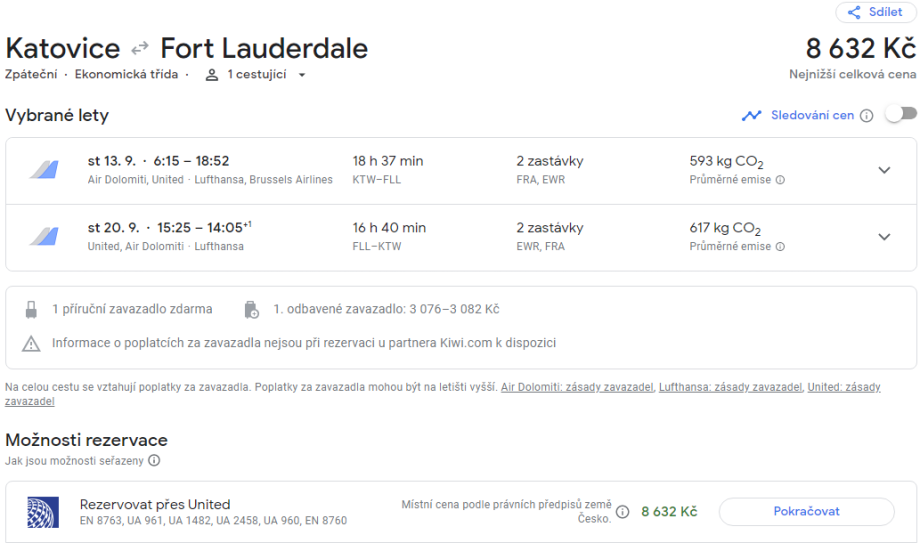The width and height of the screenshot is (920, 543).
Task: Open Lufthansa: zásady zavazadel link
Action: [730, 387]
